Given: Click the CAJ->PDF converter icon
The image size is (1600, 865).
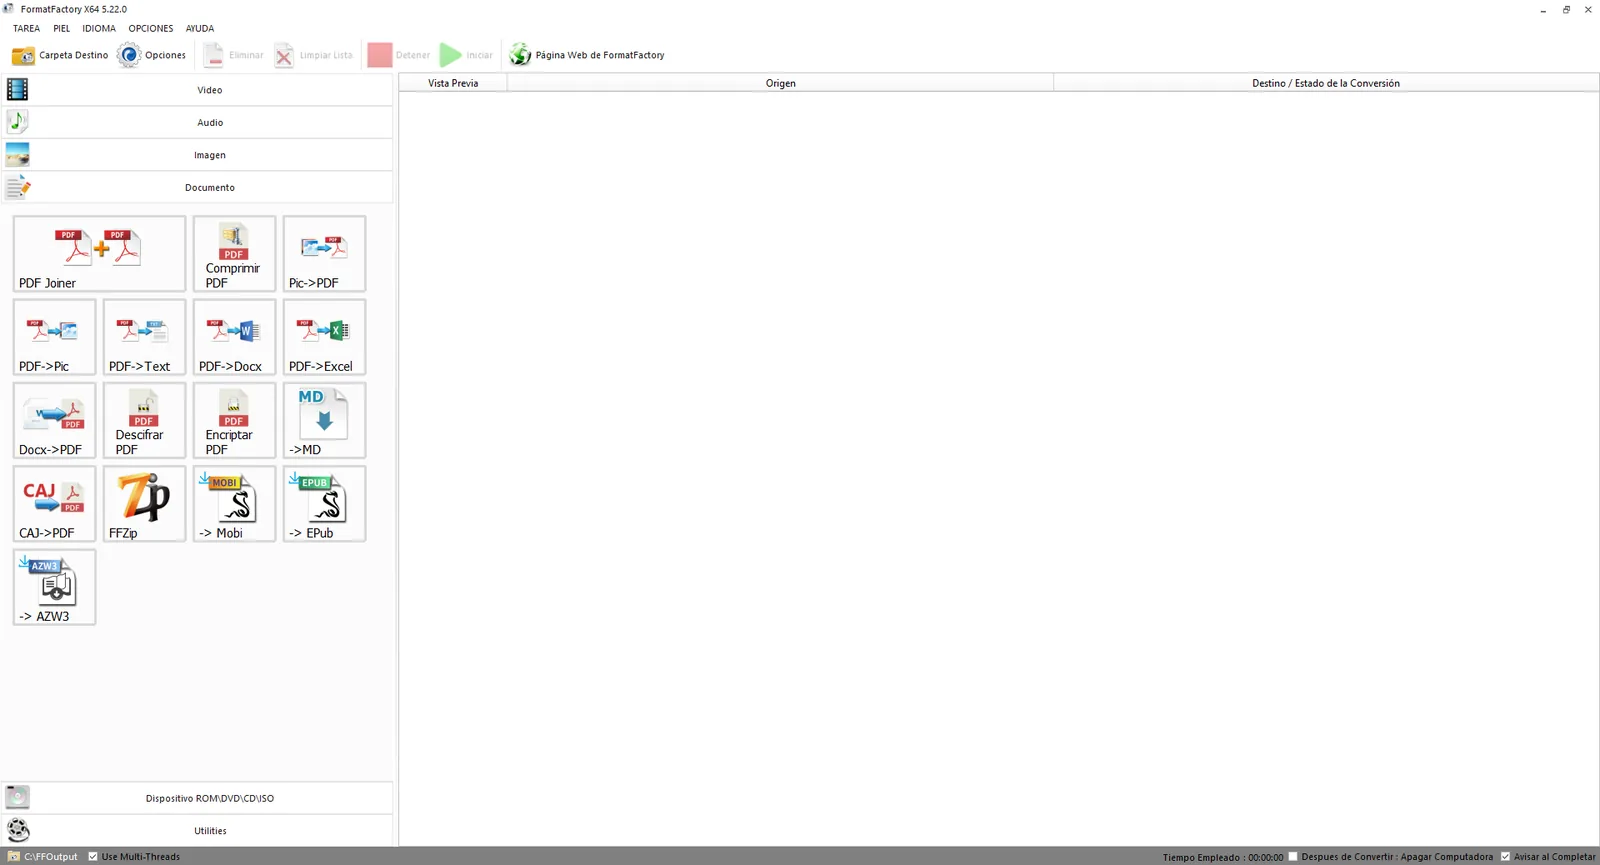Looking at the screenshot, I should pyautogui.click(x=54, y=504).
